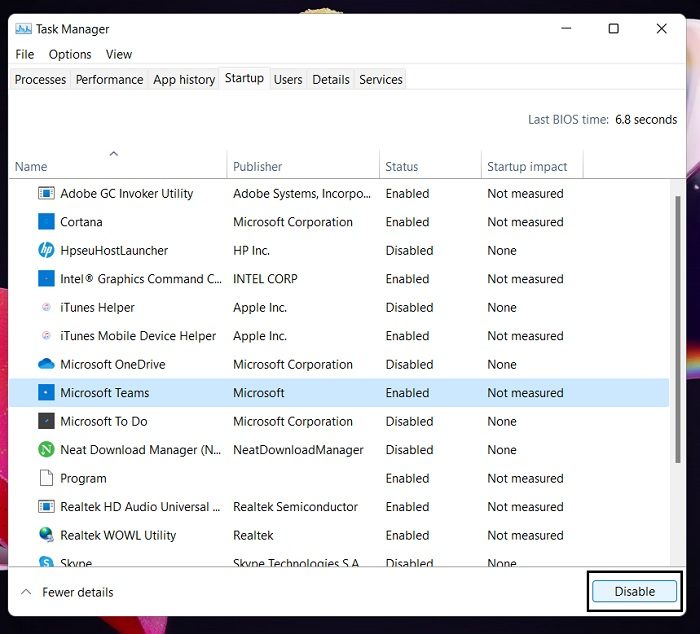Click the Realtek WOWL Utility icon
Viewport: 700px width, 634px height.
pos(46,536)
